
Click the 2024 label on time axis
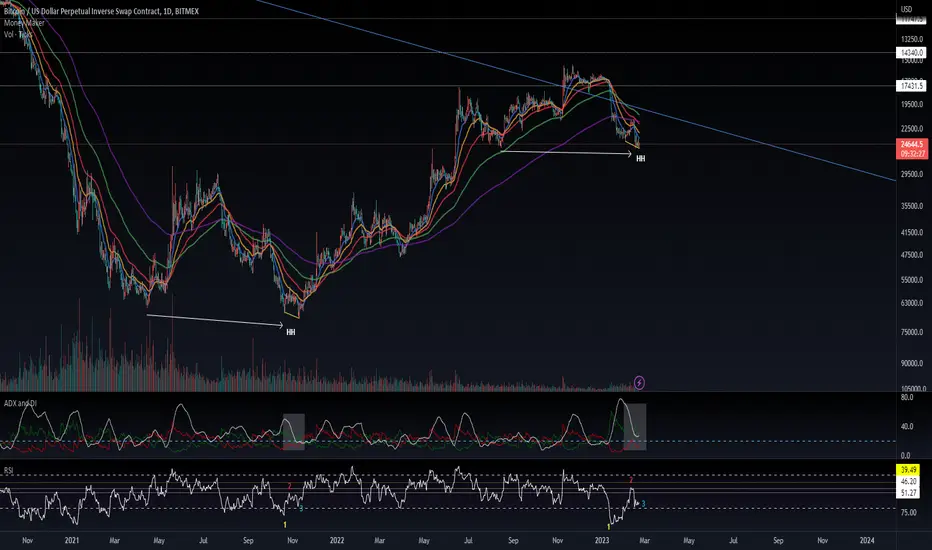tap(867, 540)
